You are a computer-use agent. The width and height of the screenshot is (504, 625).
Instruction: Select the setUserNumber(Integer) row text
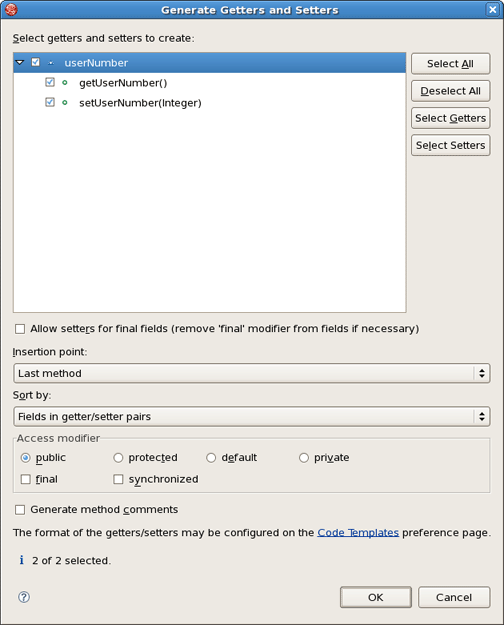(x=140, y=103)
